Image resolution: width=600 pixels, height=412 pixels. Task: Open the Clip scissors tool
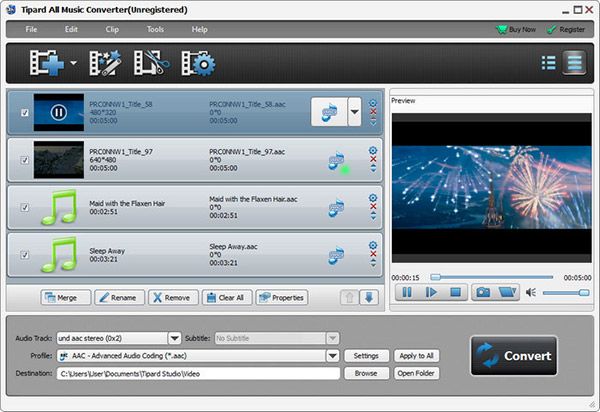point(152,62)
